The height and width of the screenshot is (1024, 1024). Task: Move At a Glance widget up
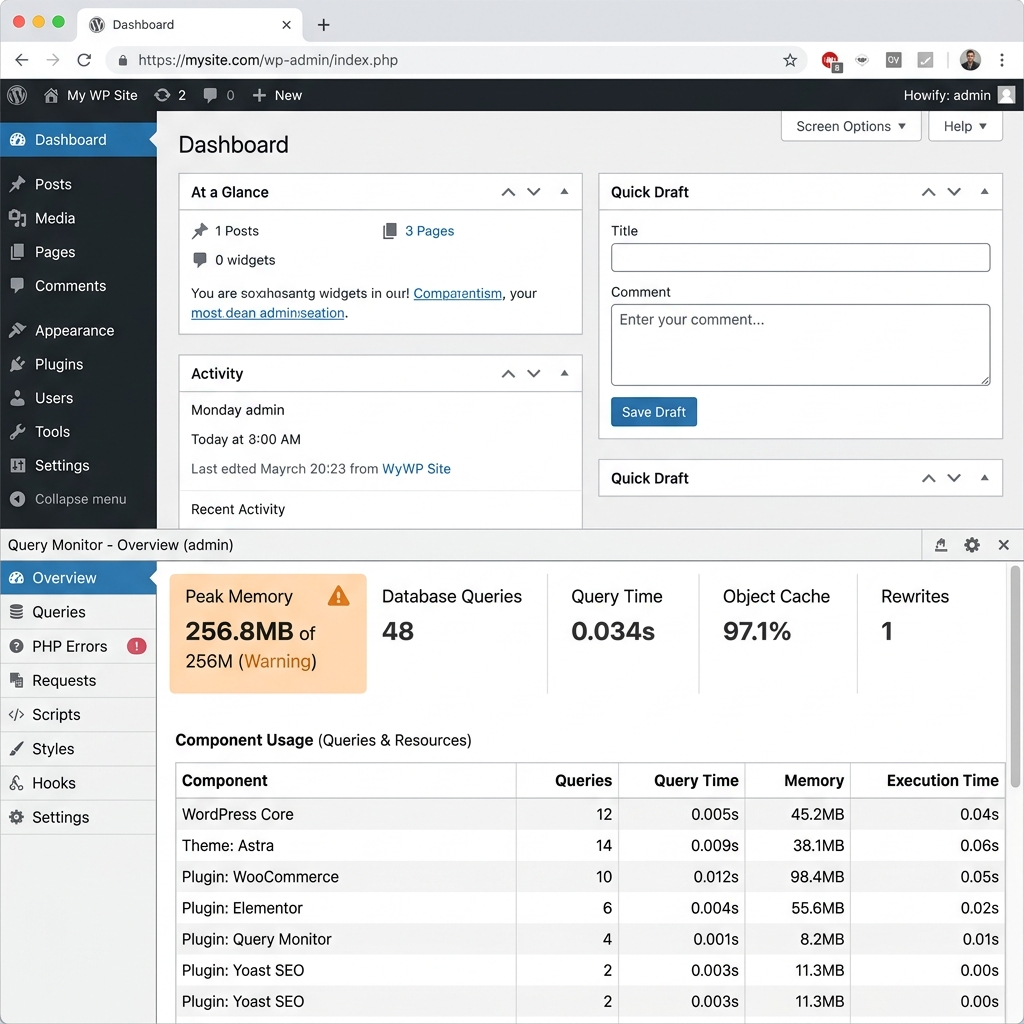click(x=508, y=192)
